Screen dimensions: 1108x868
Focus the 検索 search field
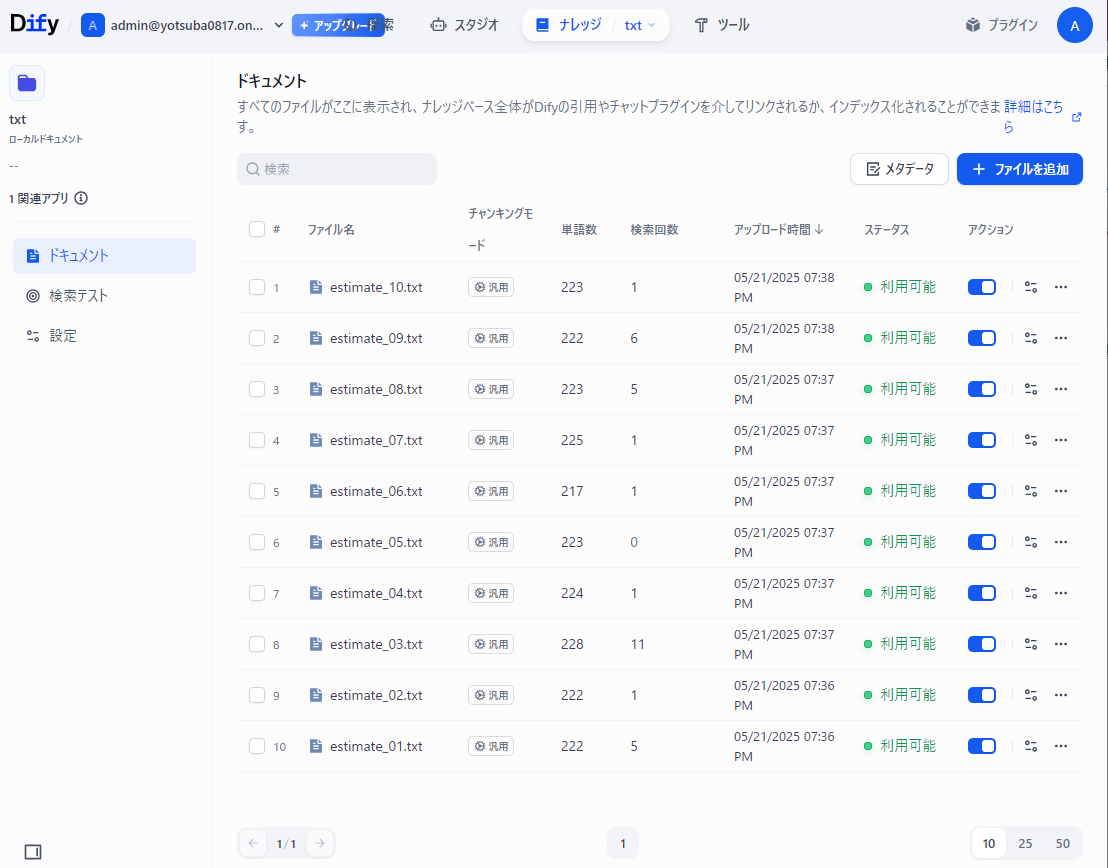click(336, 169)
